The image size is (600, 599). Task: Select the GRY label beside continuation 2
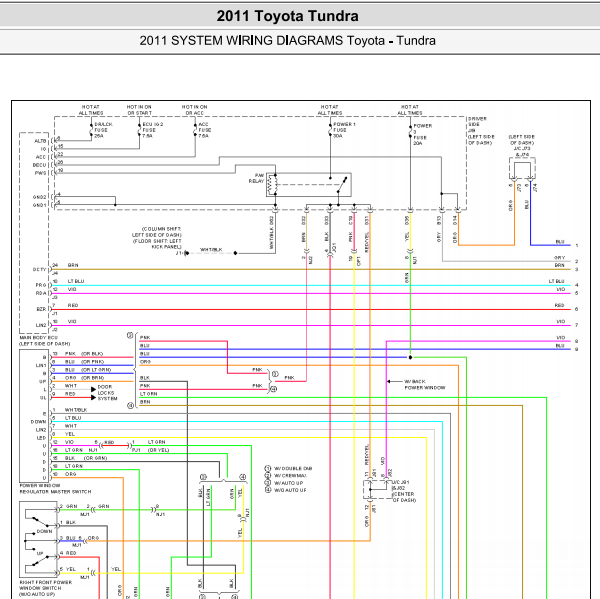[x=559, y=258]
